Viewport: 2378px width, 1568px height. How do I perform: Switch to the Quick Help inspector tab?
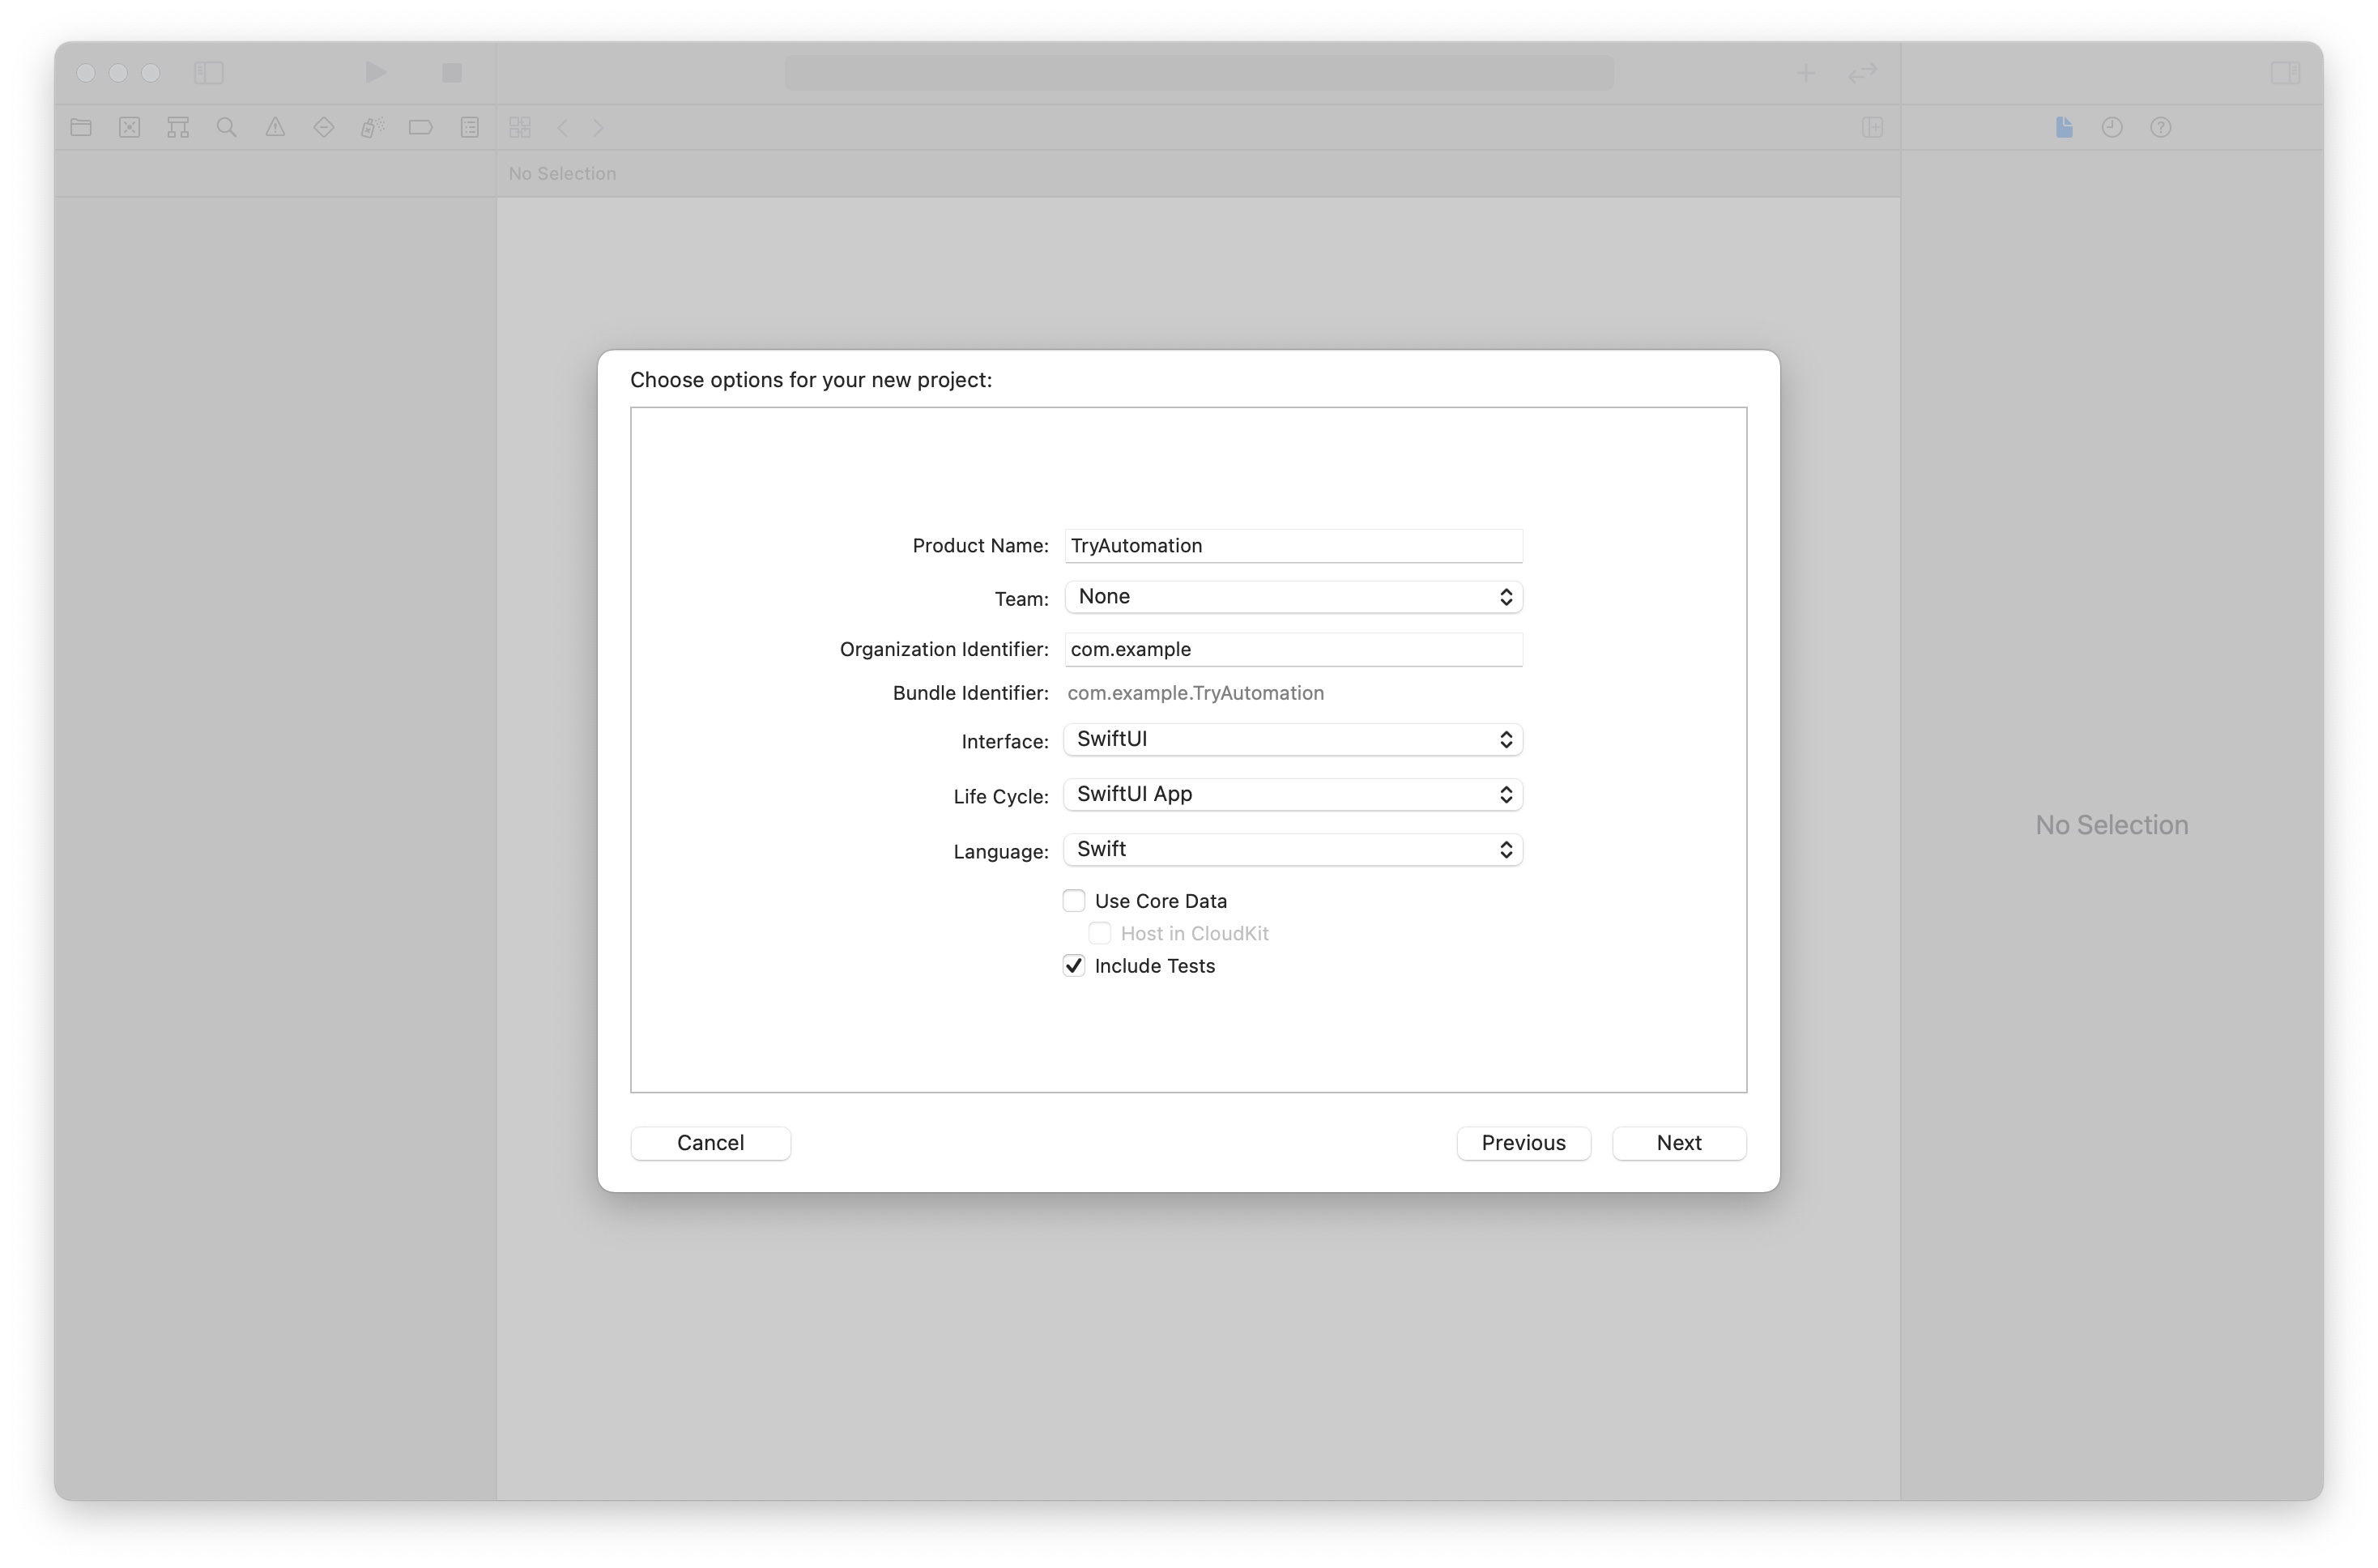tap(2161, 127)
